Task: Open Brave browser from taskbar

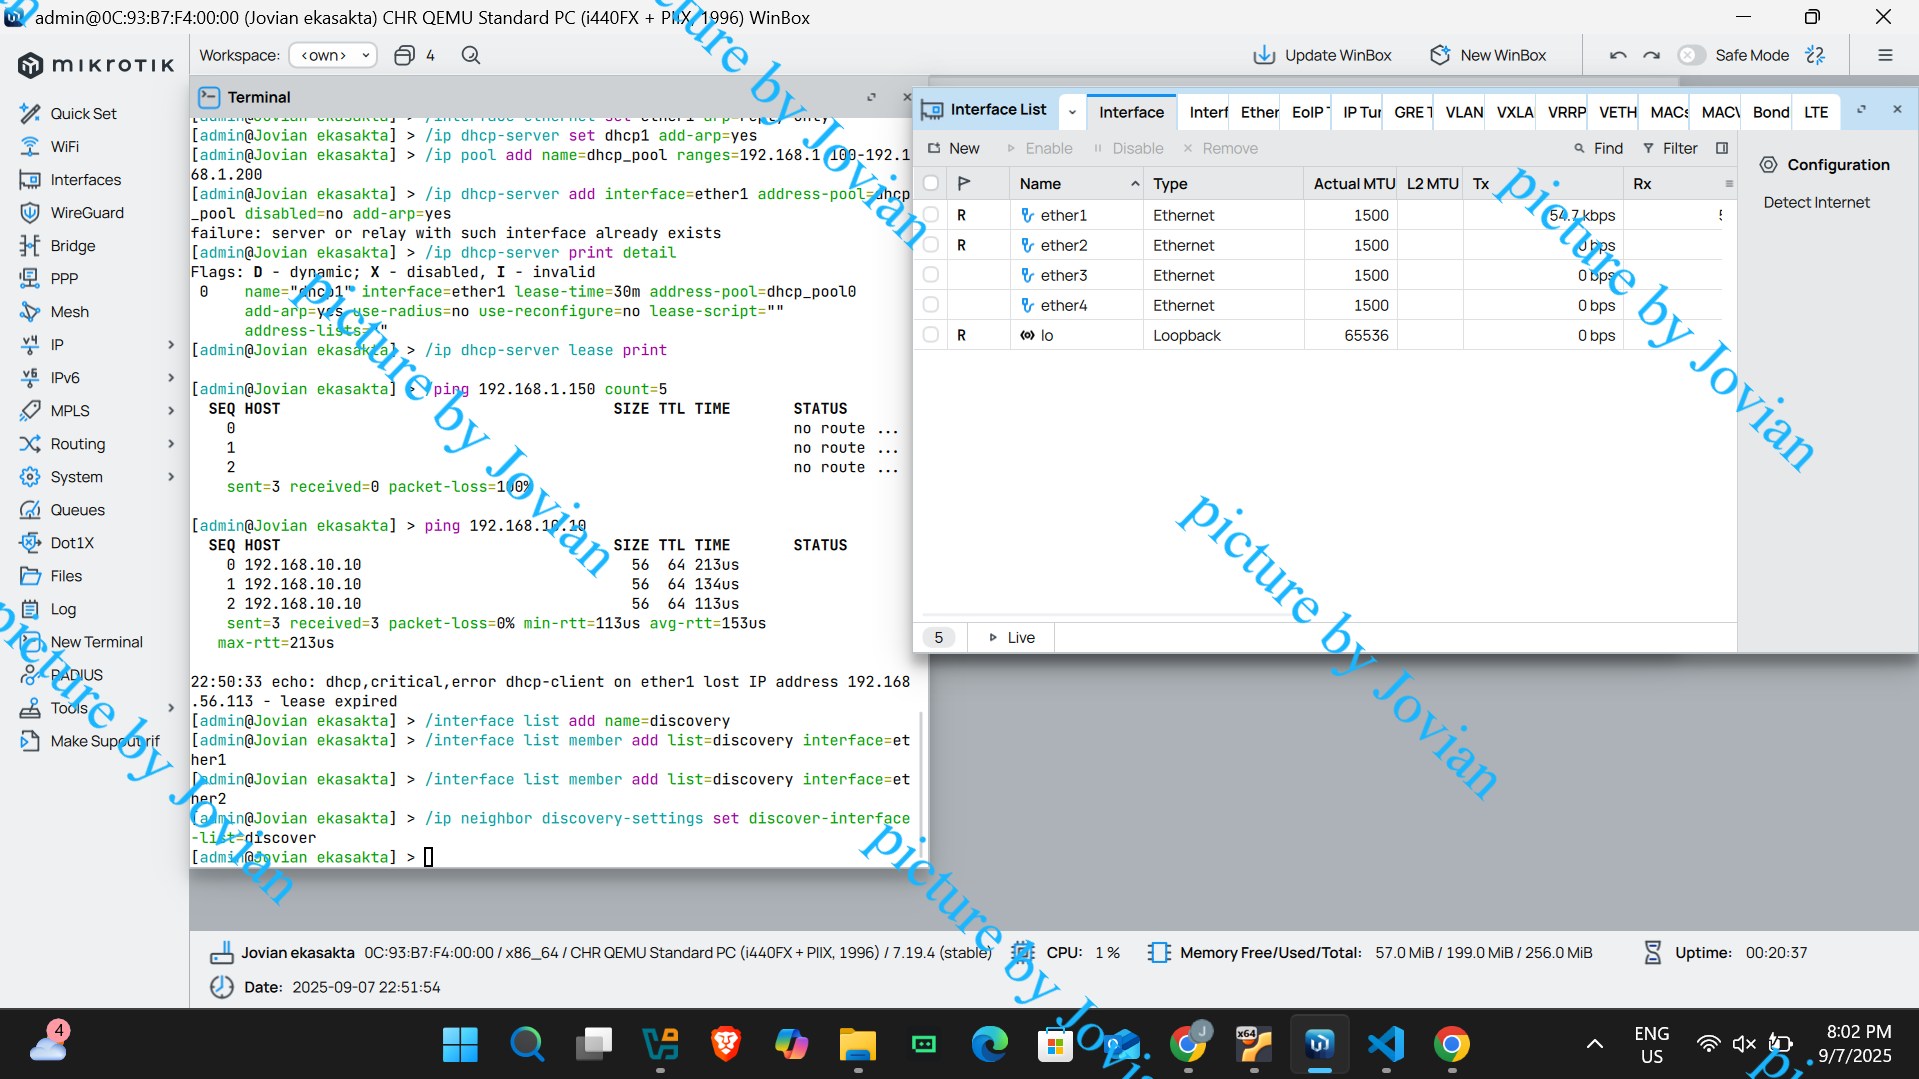Action: [726, 1045]
